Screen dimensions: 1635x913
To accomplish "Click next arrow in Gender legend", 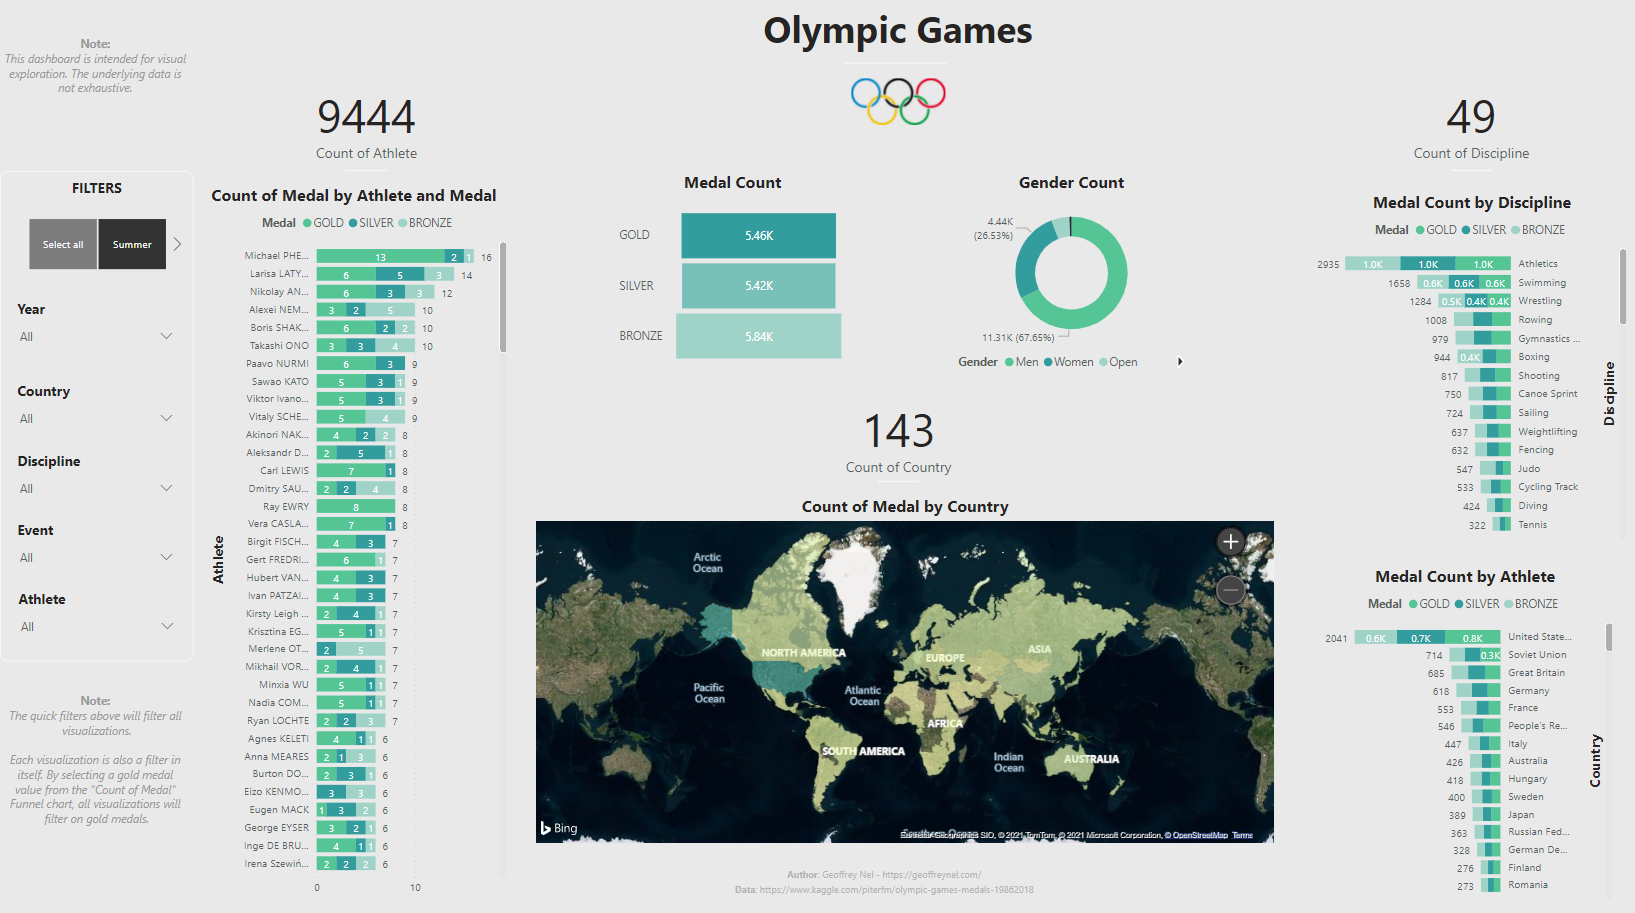I will (1180, 362).
